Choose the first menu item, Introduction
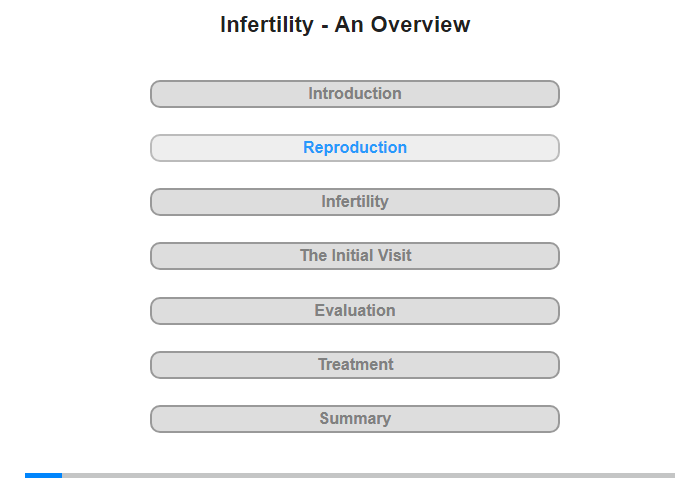The width and height of the screenshot is (700, 480). (x=355, y=94)
